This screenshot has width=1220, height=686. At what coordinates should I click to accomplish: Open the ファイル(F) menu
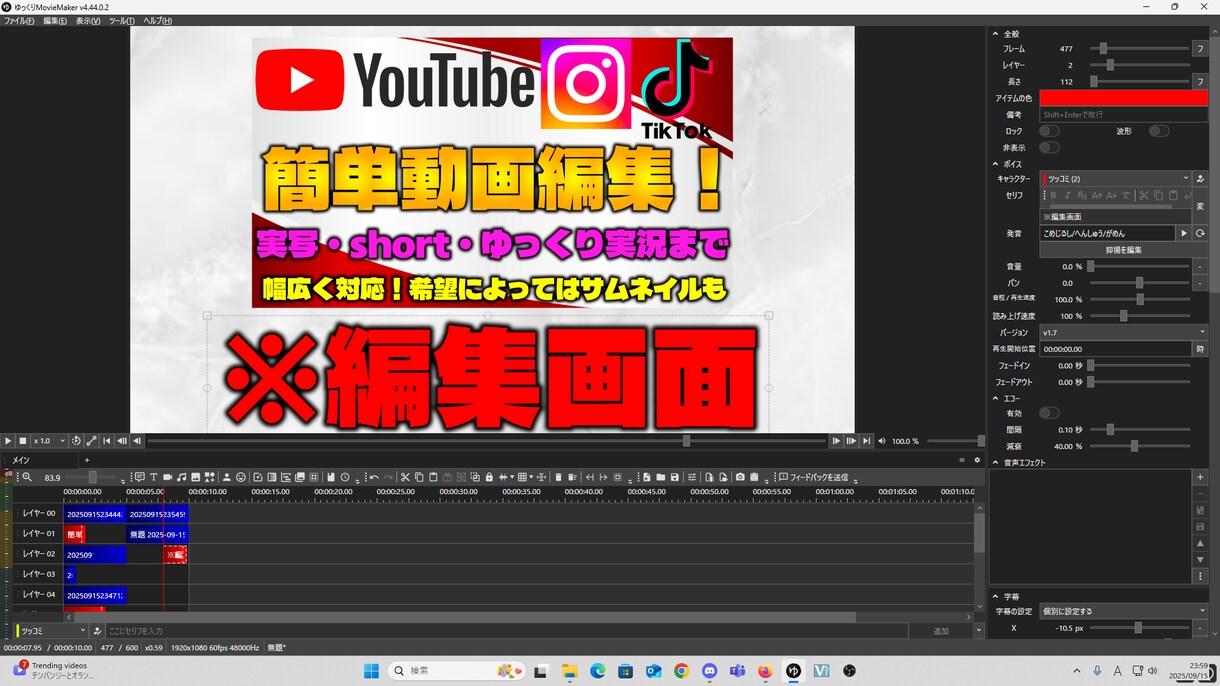click(x=19, y=20)
